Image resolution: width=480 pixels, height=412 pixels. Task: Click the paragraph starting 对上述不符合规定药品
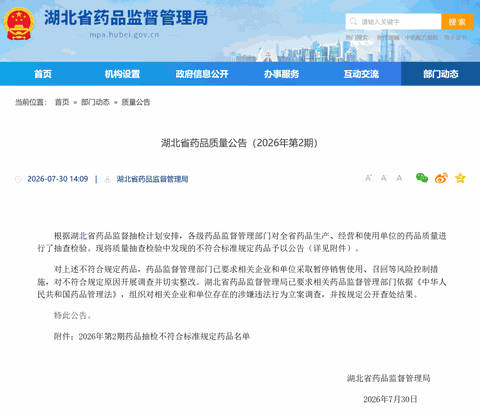(x=242, y=282)
